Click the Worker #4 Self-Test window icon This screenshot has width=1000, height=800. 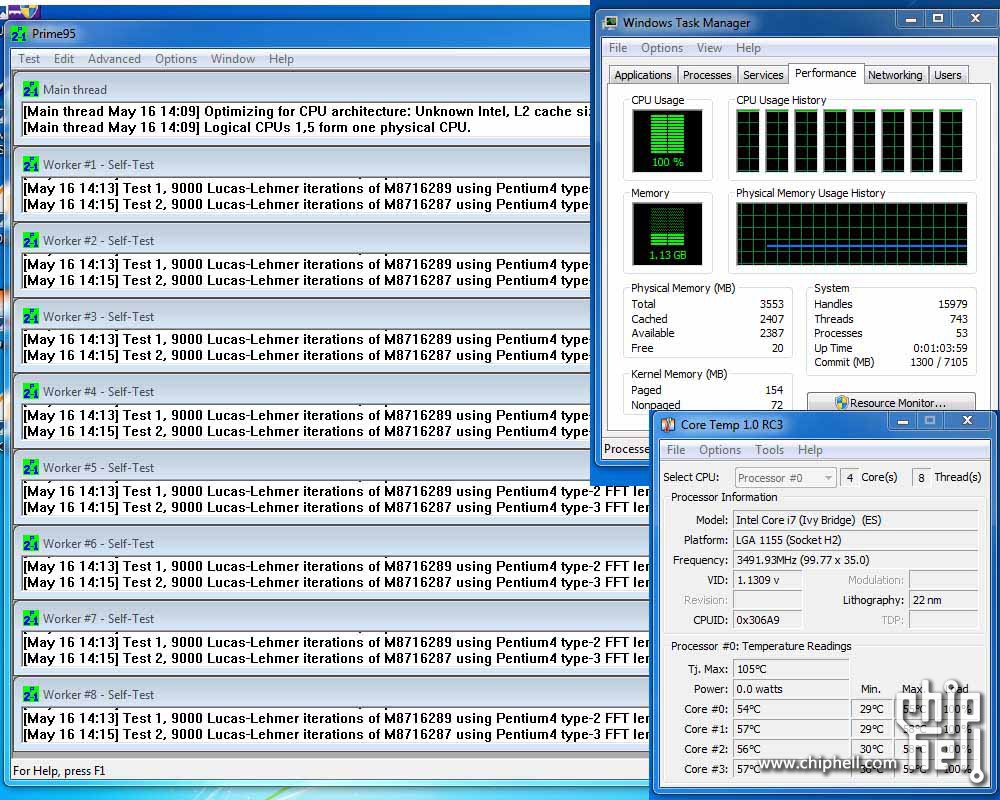point(31,392)
